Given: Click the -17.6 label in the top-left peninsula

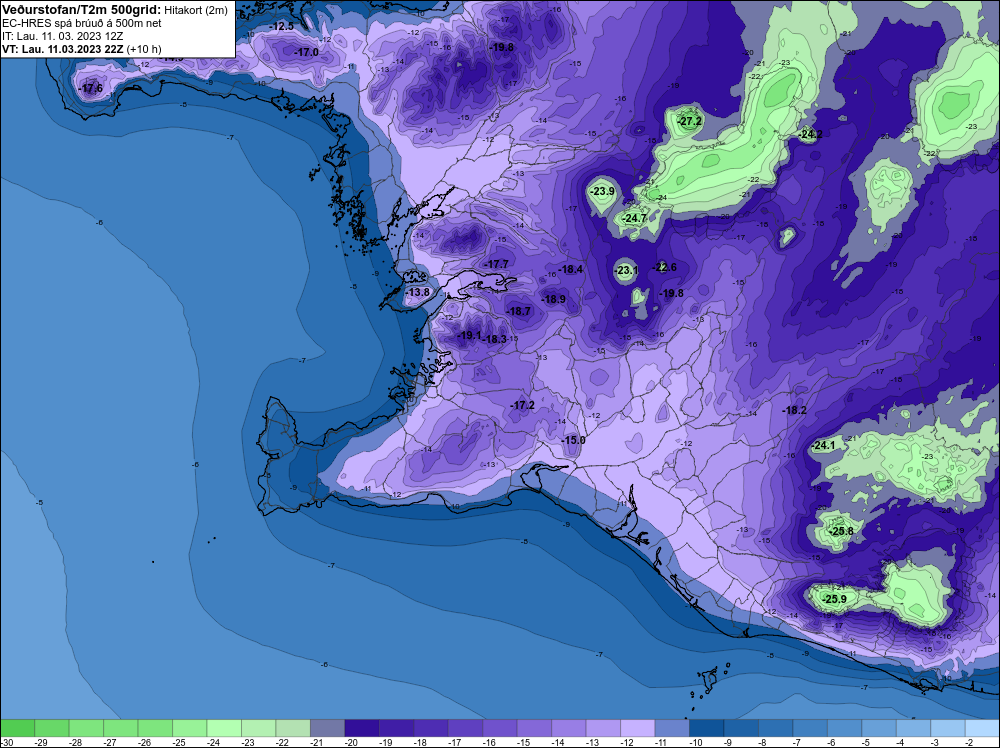Looking at the screenshot, I should [91, 89].
